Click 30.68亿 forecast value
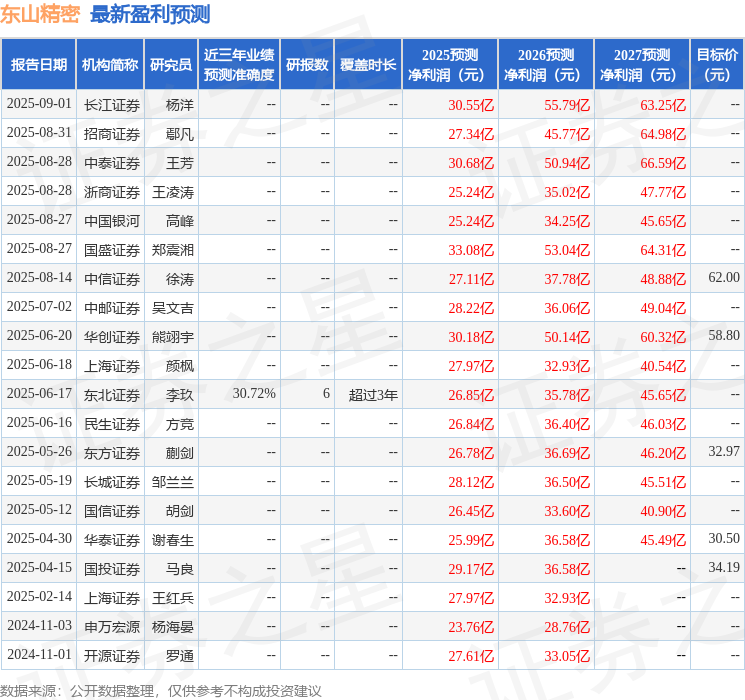 [471, 163]
